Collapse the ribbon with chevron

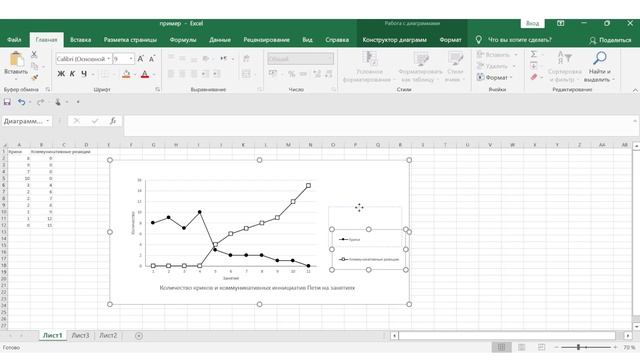click(635, 90)
